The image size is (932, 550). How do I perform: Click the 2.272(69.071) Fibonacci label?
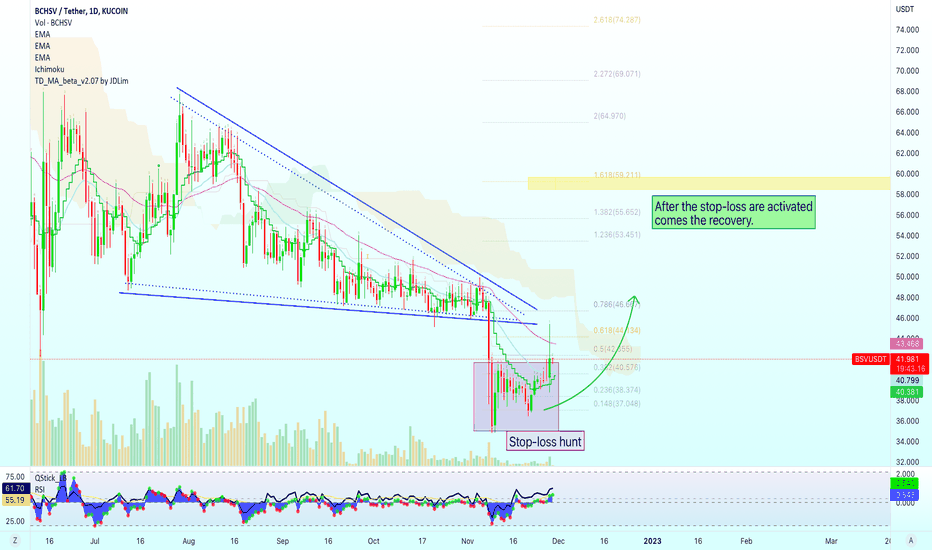617,74
